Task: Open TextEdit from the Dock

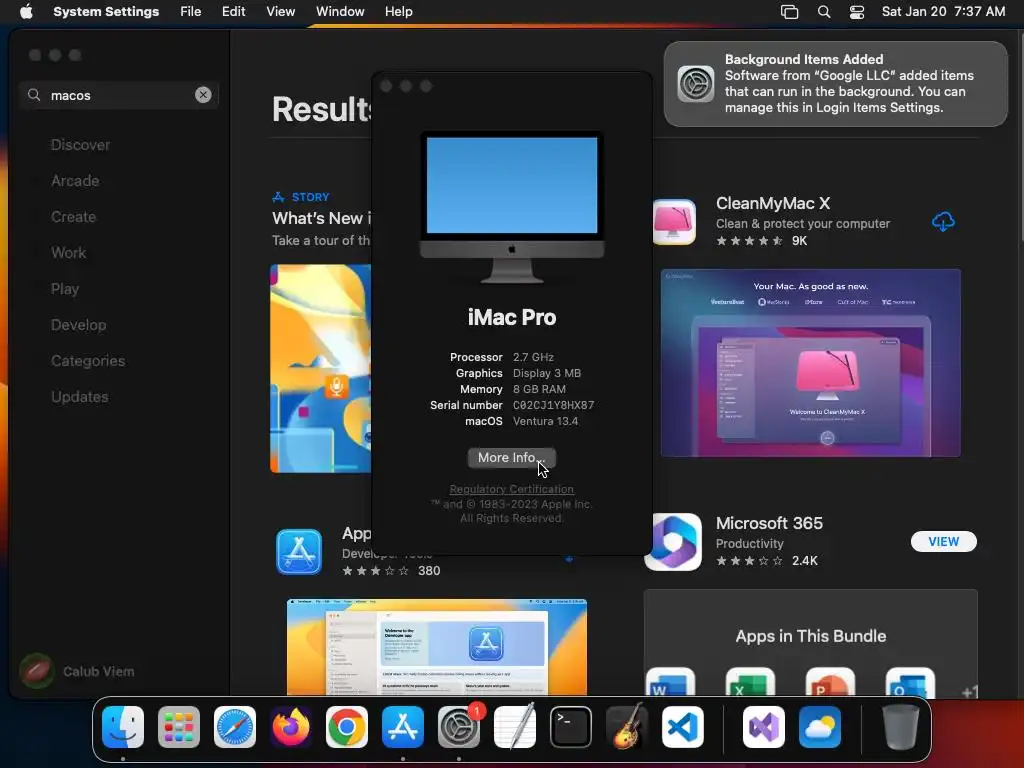Action: click(515, 727)
